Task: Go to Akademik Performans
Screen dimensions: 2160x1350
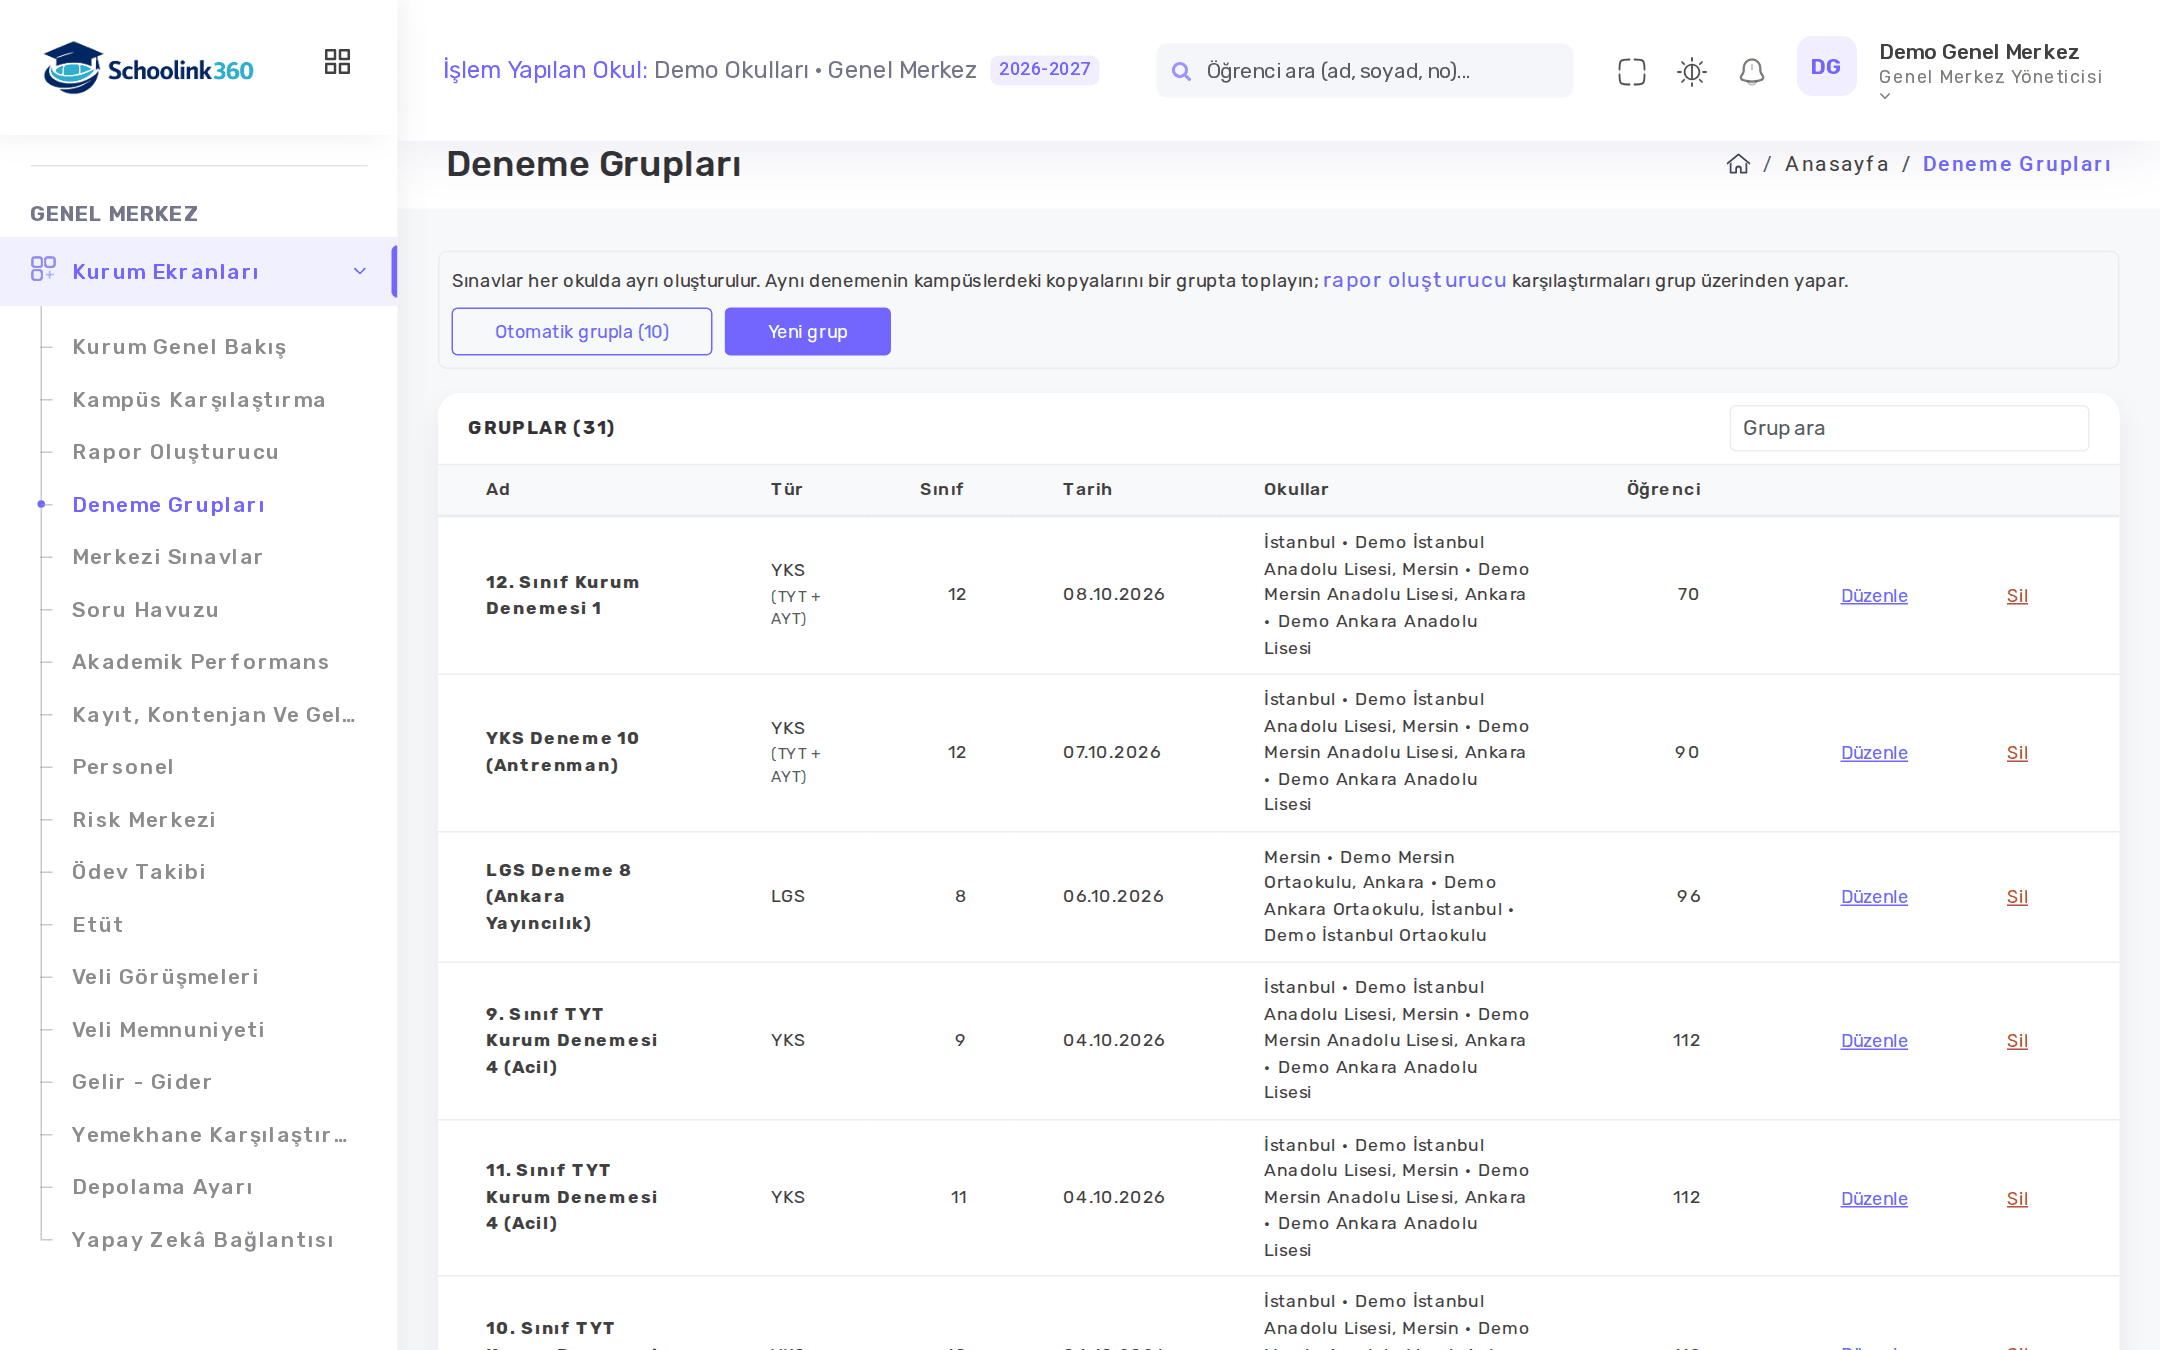Action: (200, 662)
